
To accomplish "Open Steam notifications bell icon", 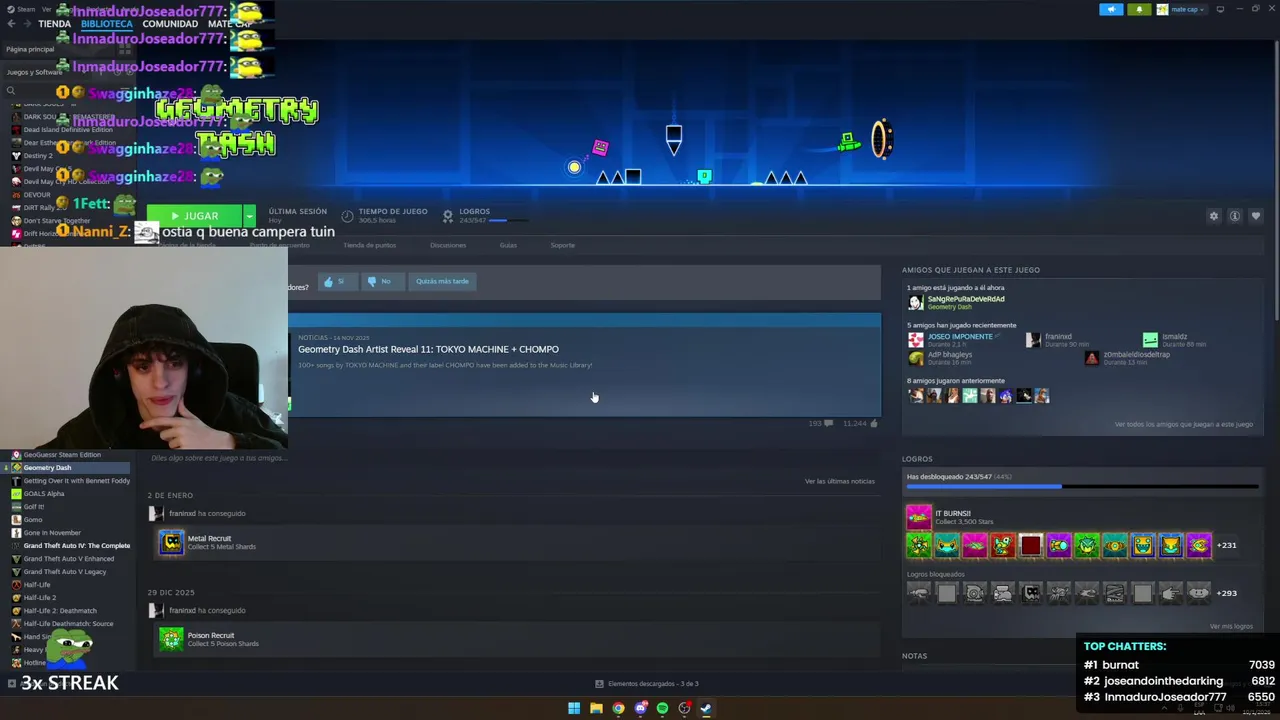I will coord(1139,9).
